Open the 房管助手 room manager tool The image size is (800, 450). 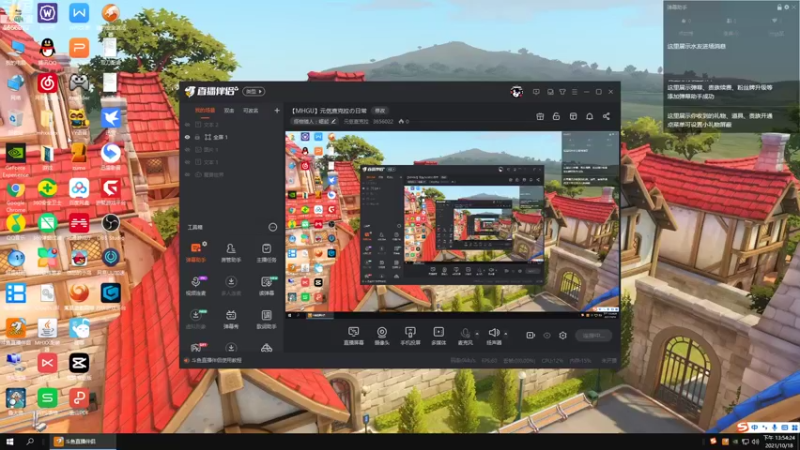click(x=231, y=252)
